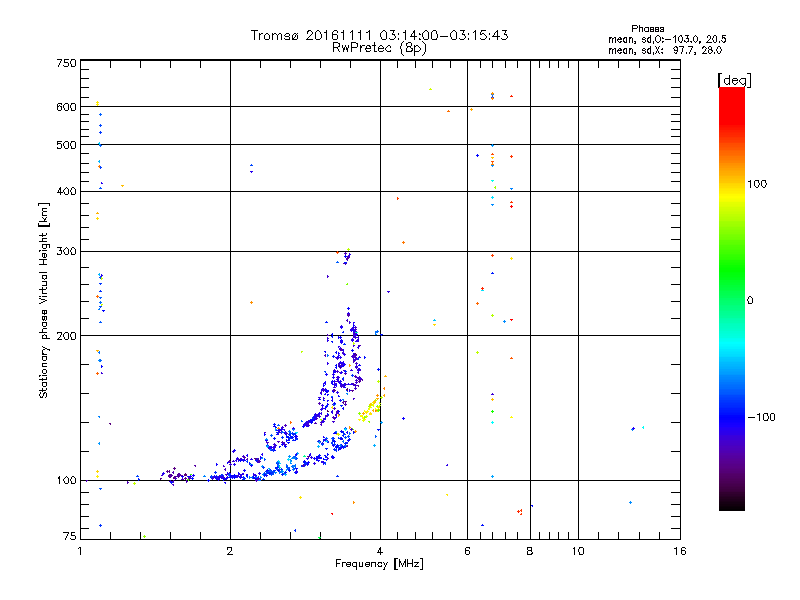Click the y-axis tick label "500"
The image size is (800, 600).
tap(66, 145)
